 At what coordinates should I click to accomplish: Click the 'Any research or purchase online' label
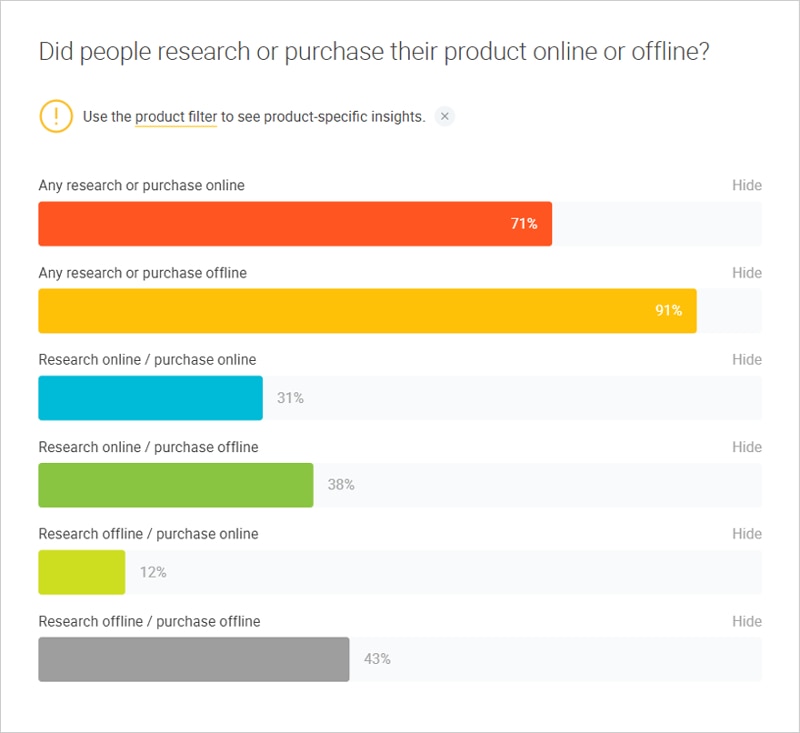pos(141,185)
